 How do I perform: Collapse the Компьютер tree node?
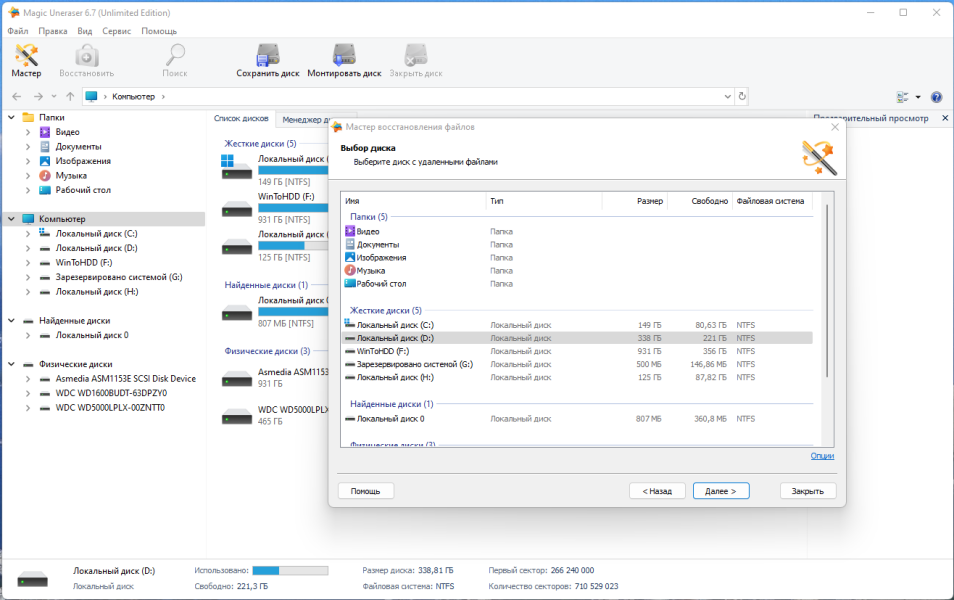pos(12,218)
